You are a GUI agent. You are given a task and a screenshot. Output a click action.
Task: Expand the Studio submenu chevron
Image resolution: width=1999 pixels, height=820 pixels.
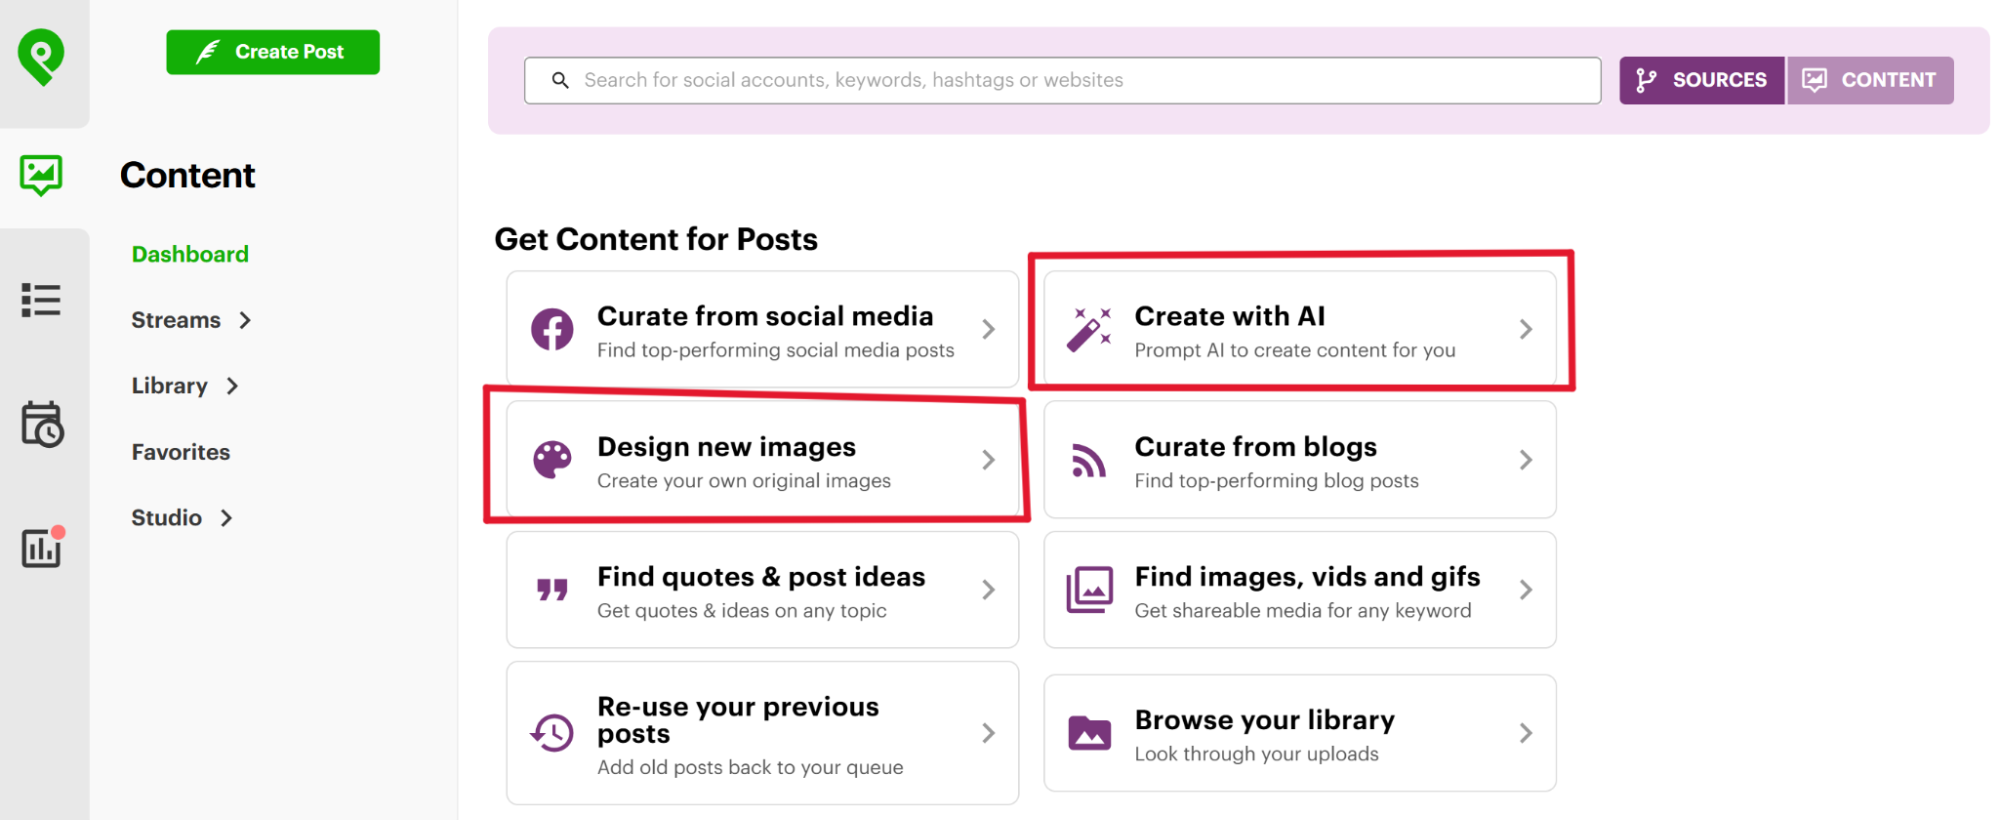226,518
